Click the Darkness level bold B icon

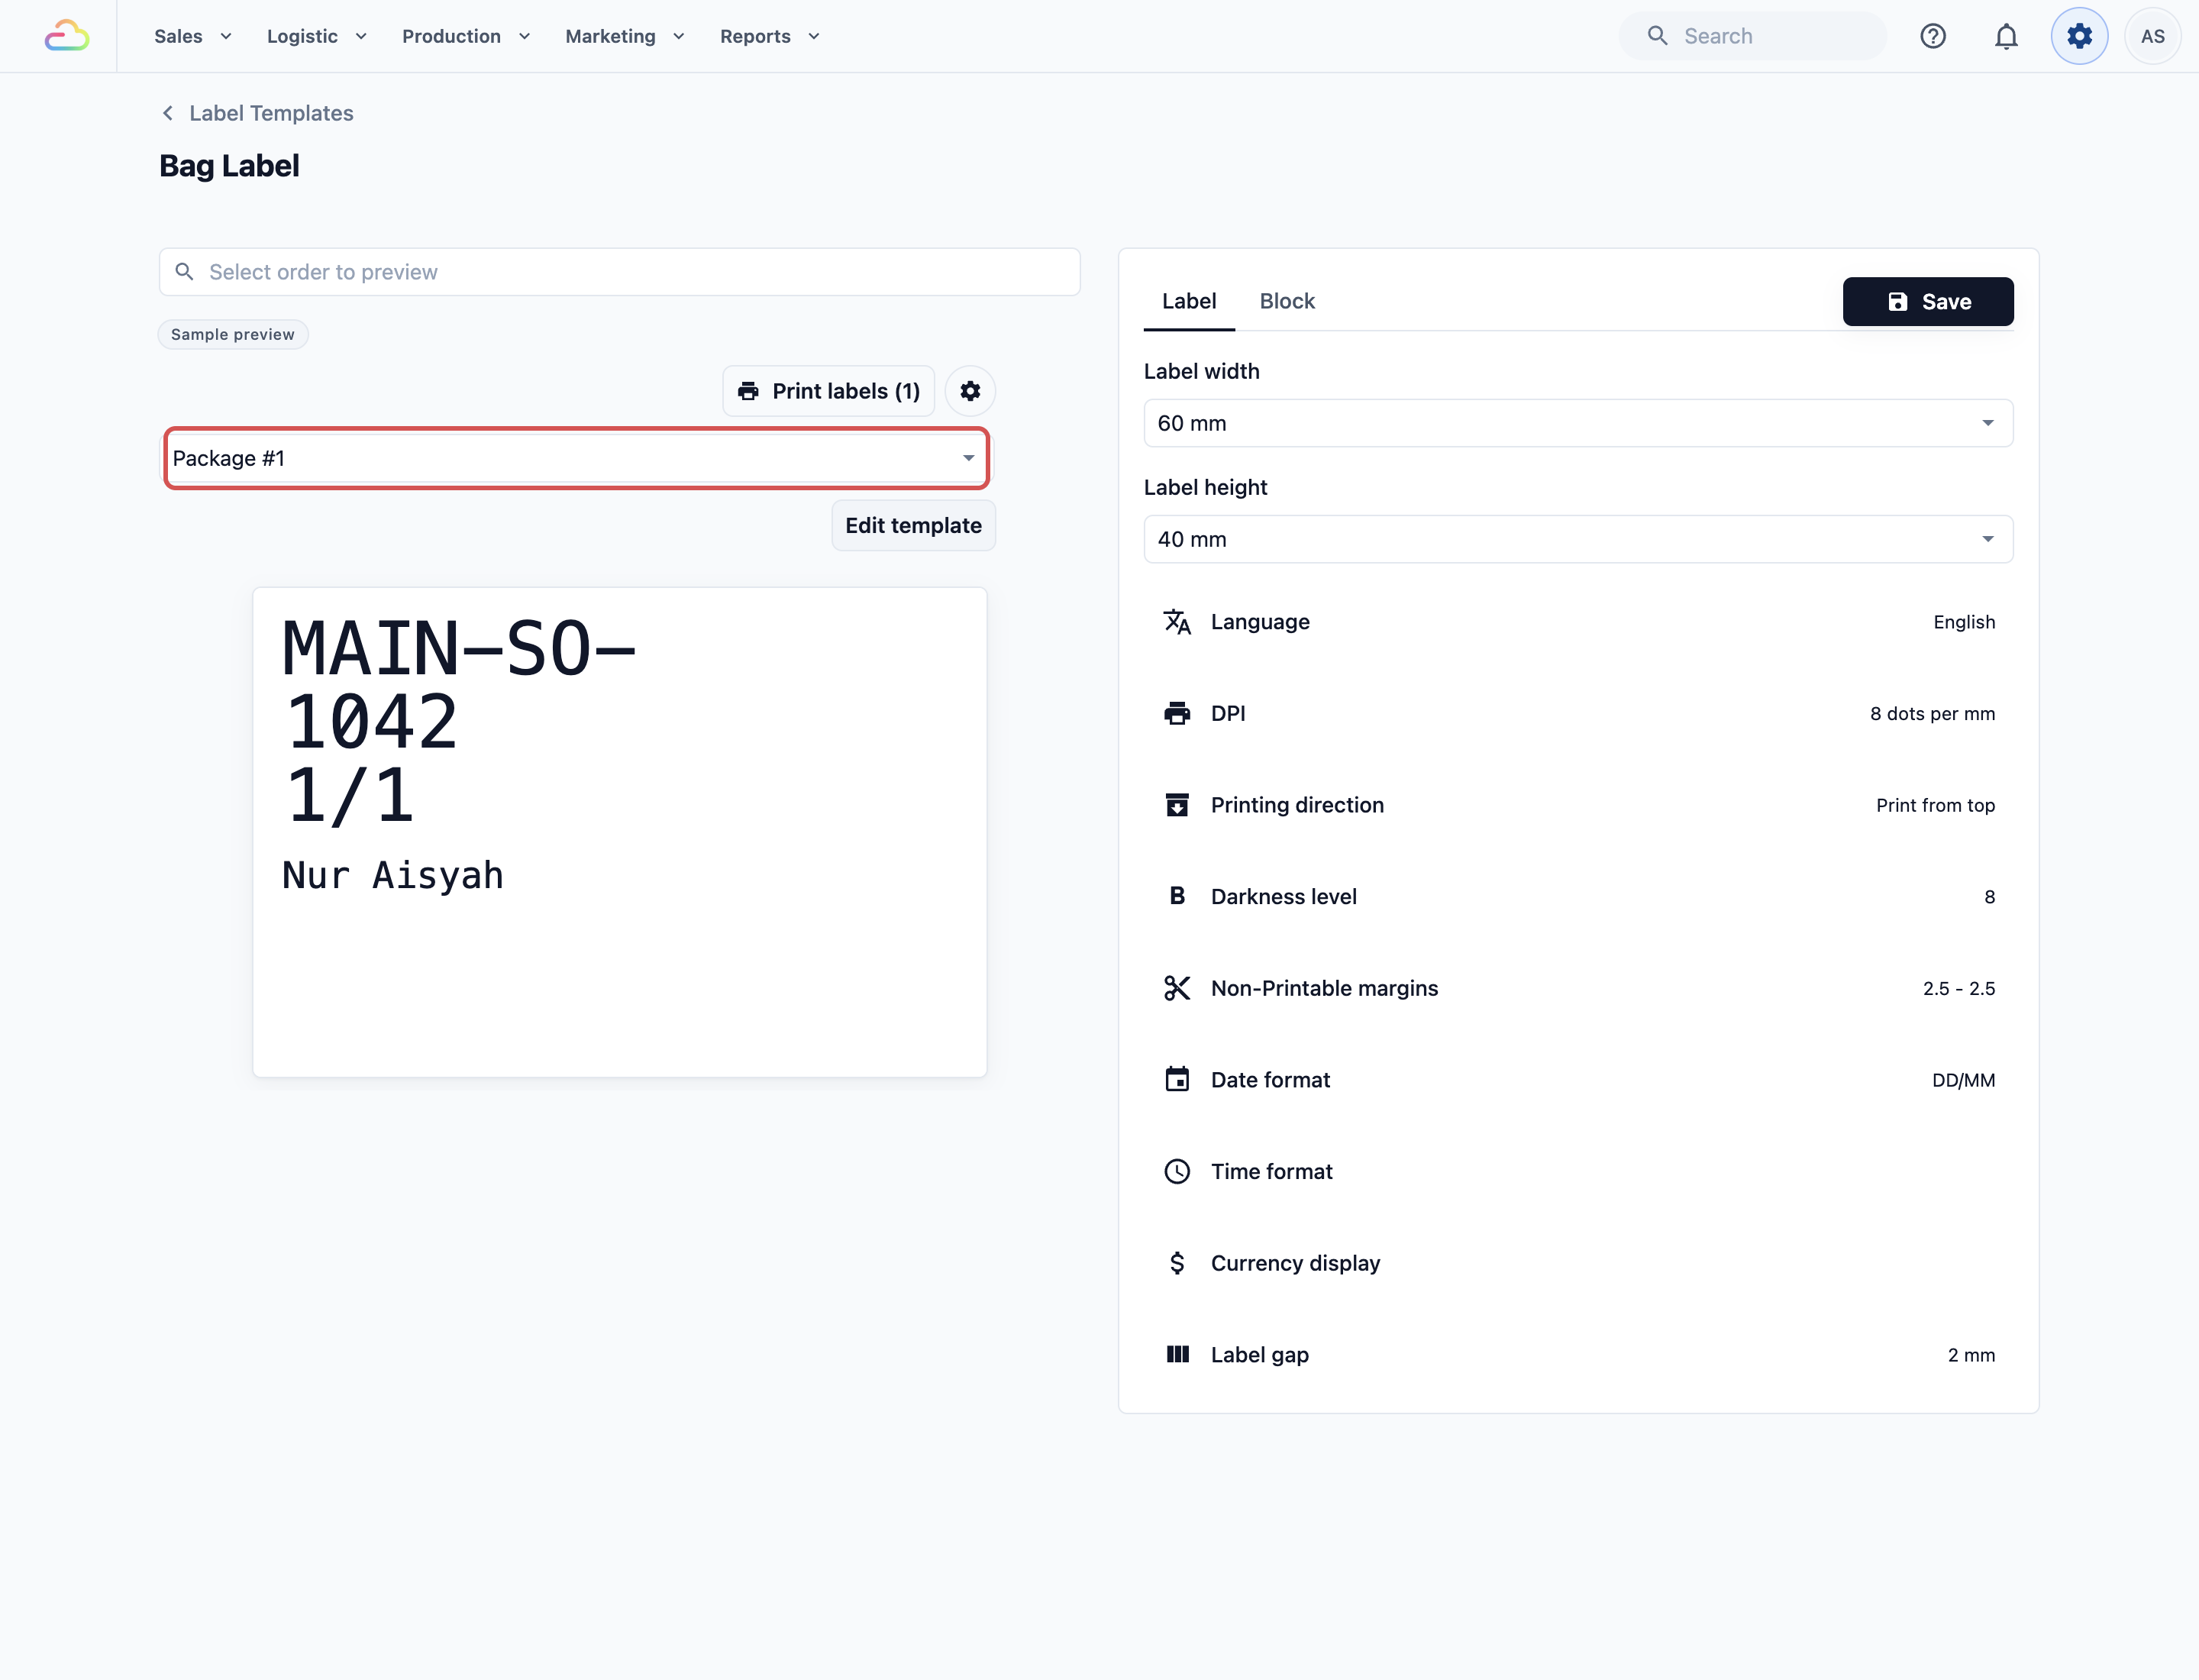coord(1177,896)
